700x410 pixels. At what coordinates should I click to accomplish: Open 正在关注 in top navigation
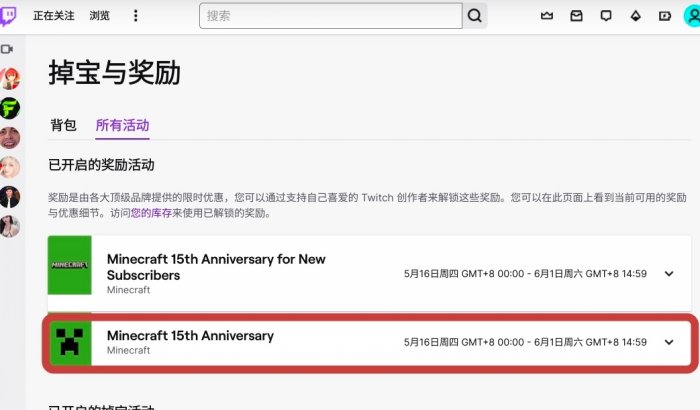54,16
